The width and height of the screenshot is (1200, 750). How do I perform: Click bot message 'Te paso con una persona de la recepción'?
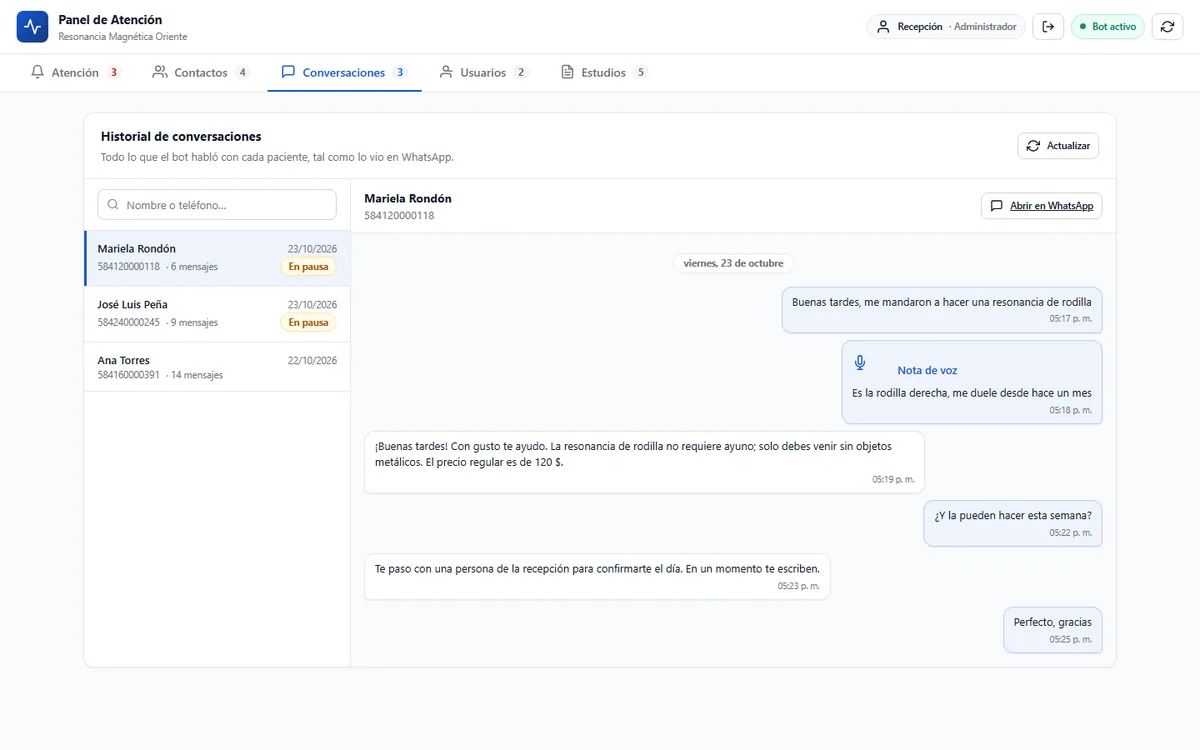tap(597, 576)
